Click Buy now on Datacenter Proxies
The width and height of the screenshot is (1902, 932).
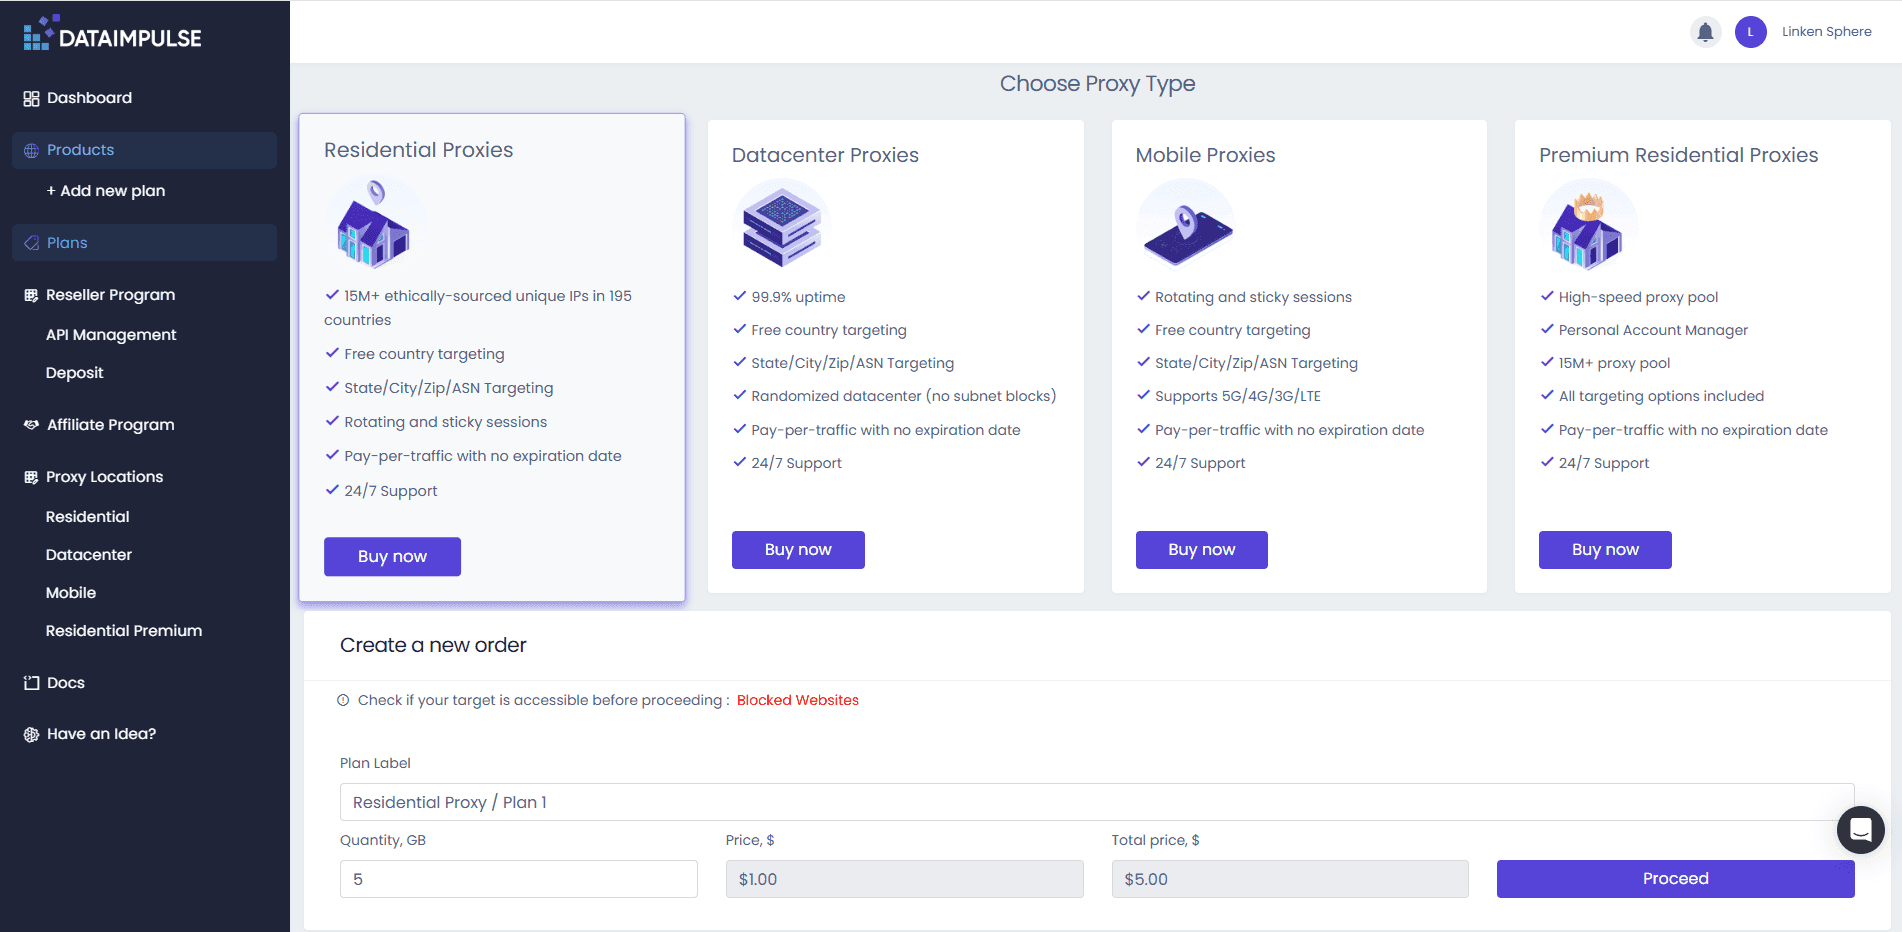797,549
